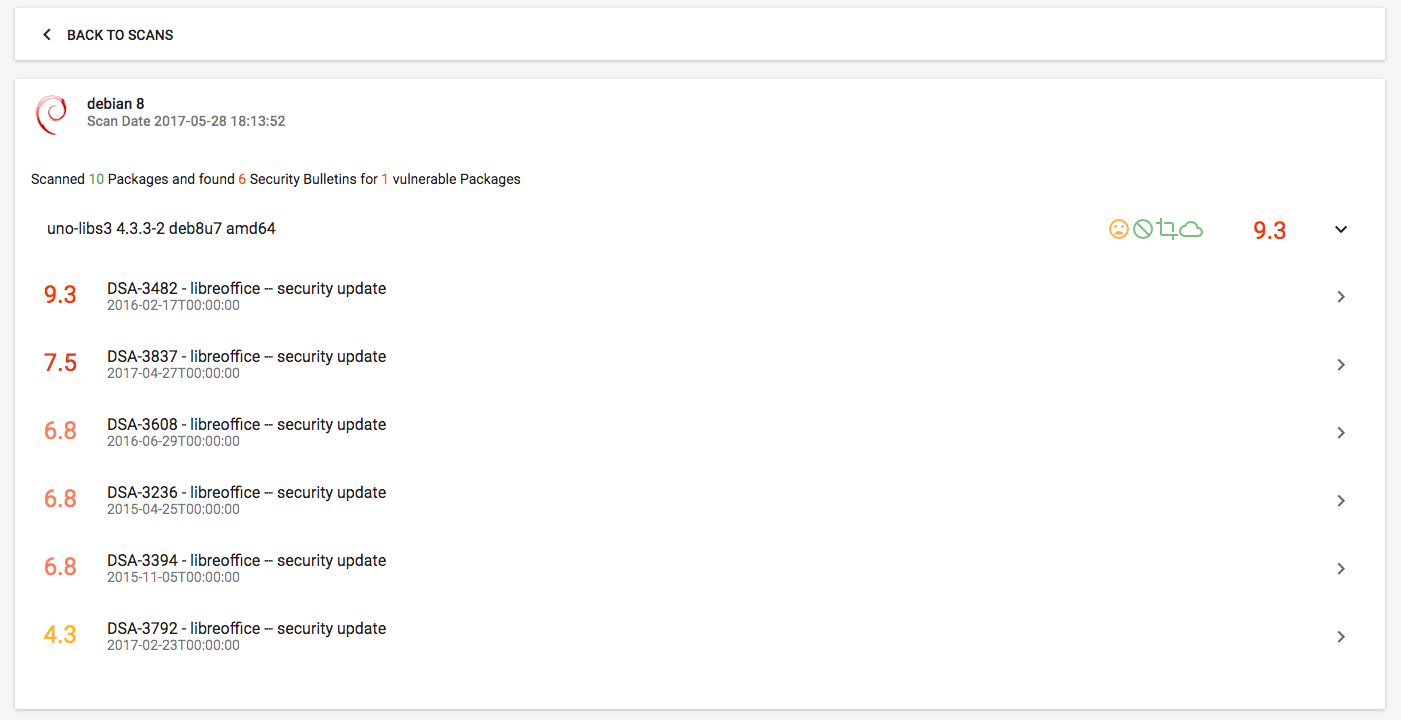Image resolution: width=1401 pixels, height=720 pixels.
Task: Click the red 9.3 overall score
Action: click(x=1268, y=230)
